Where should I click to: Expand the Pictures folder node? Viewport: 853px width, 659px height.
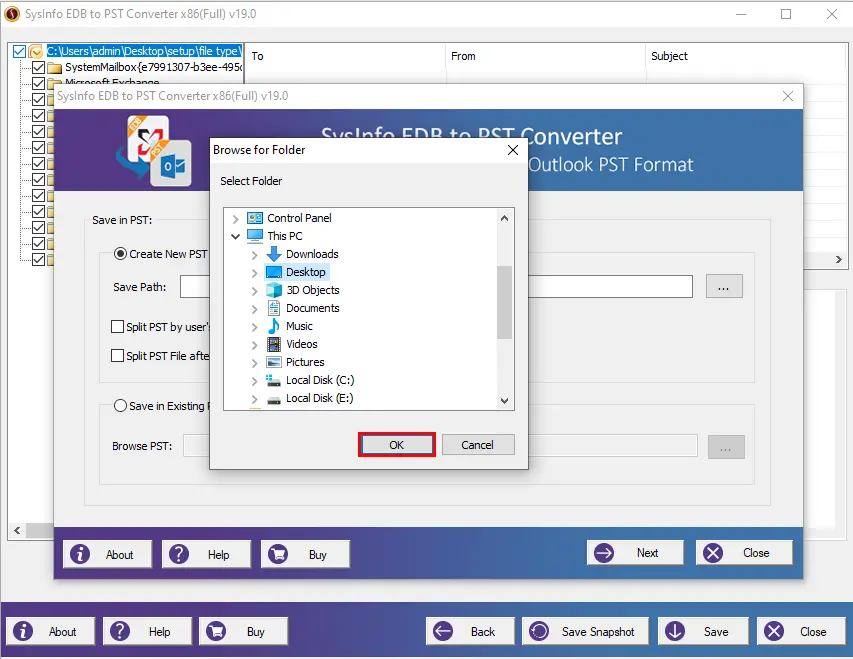click(255, 362)
